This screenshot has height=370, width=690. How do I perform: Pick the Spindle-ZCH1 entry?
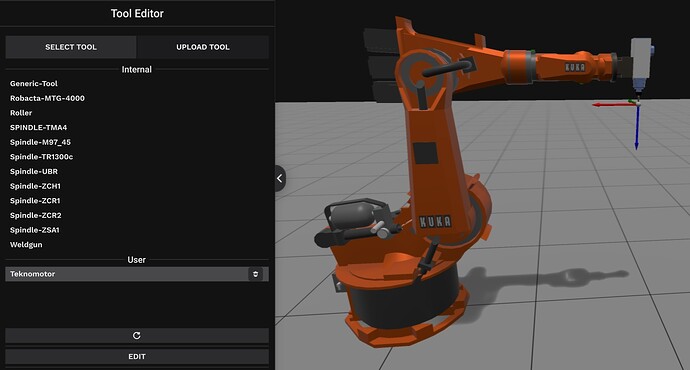[35, 186]
